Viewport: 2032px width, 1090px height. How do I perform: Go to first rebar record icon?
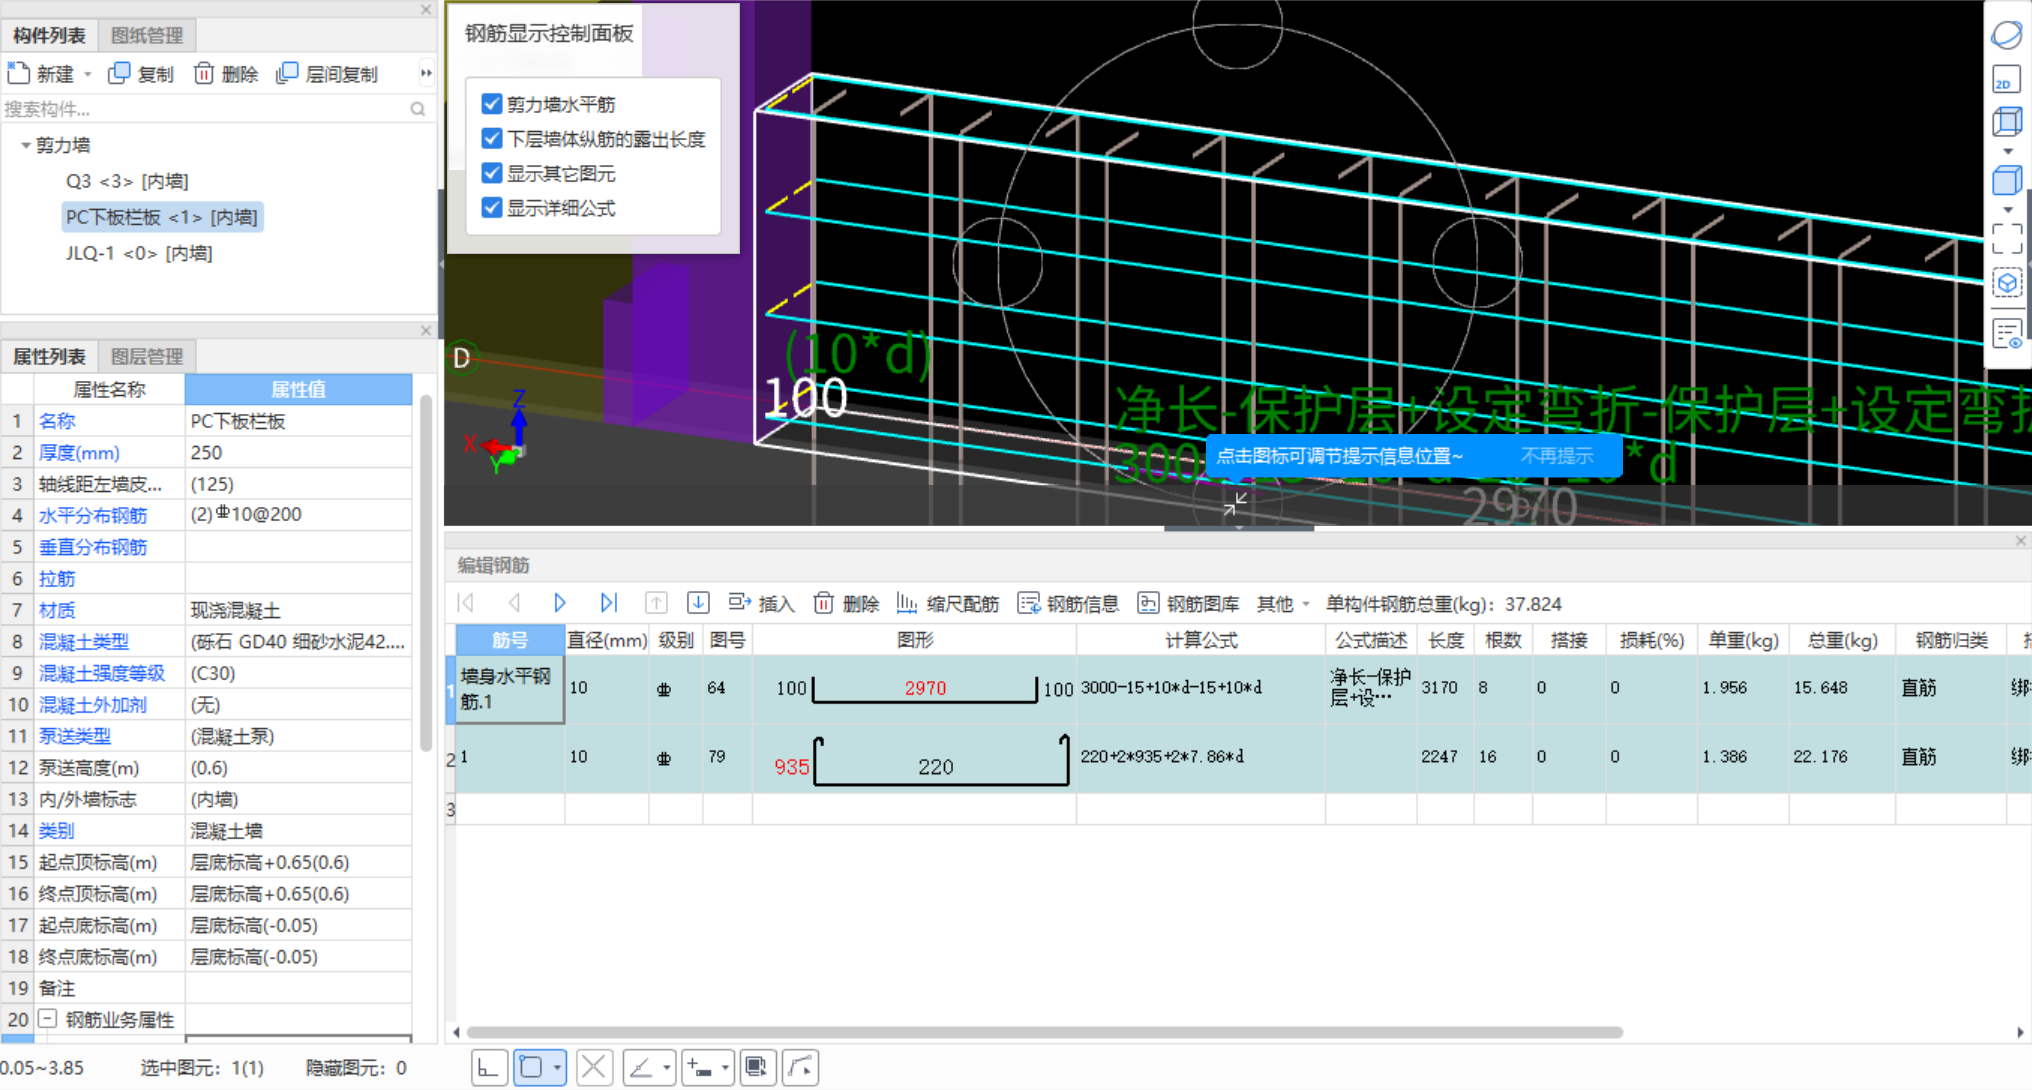click(466, 603)
